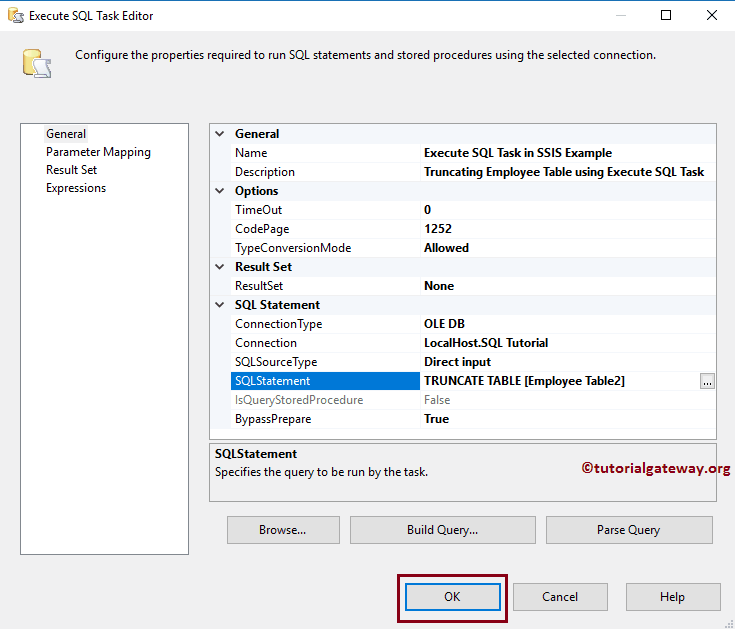Select TypeConversionMode value Allowed

(568, 248)
